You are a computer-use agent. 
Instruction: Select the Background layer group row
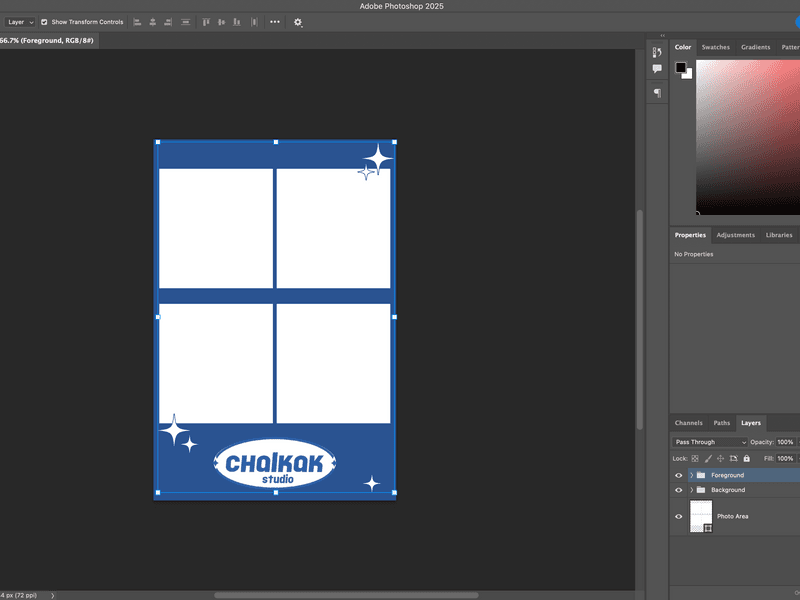[x=735, y=490]
